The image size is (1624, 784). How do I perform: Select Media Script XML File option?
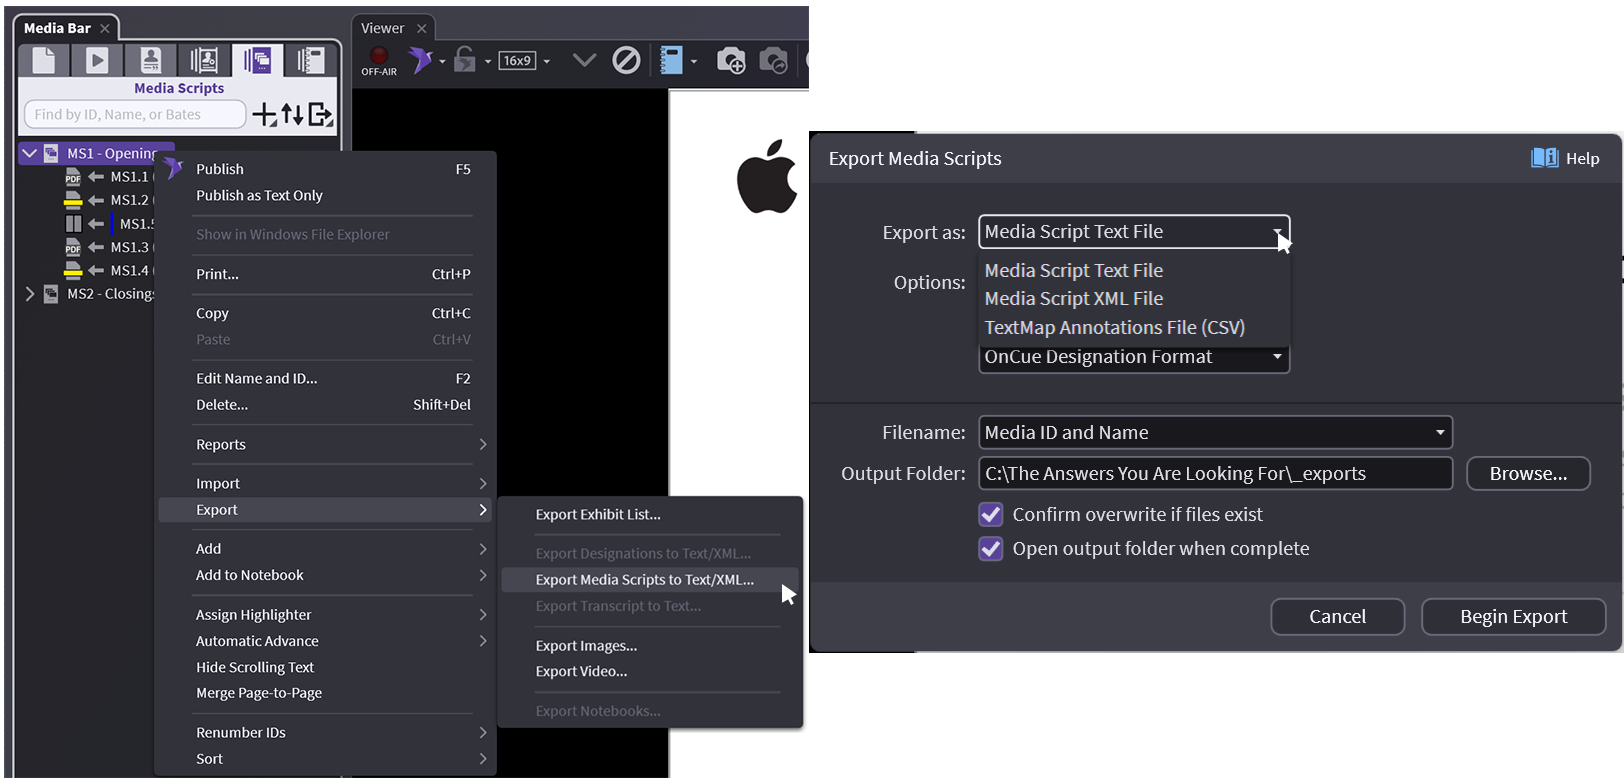tap(1074, 299)
